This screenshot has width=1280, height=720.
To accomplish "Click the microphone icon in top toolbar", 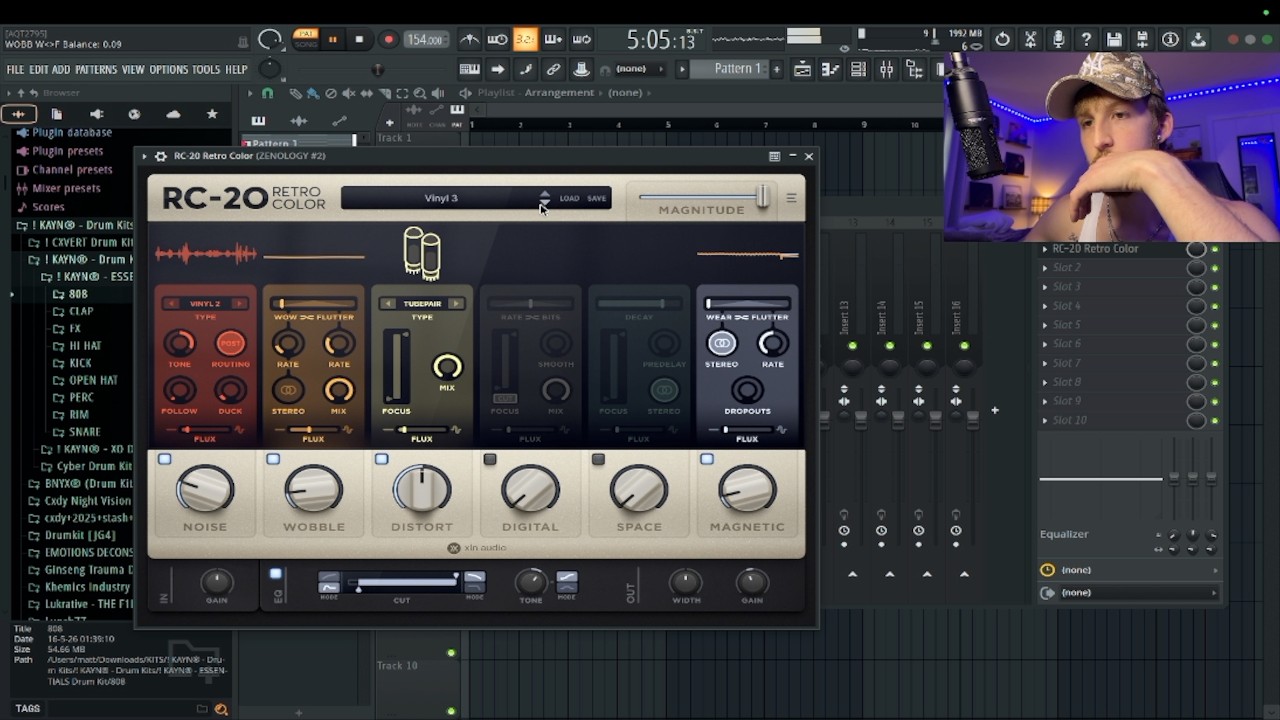I will point(1058,39).
